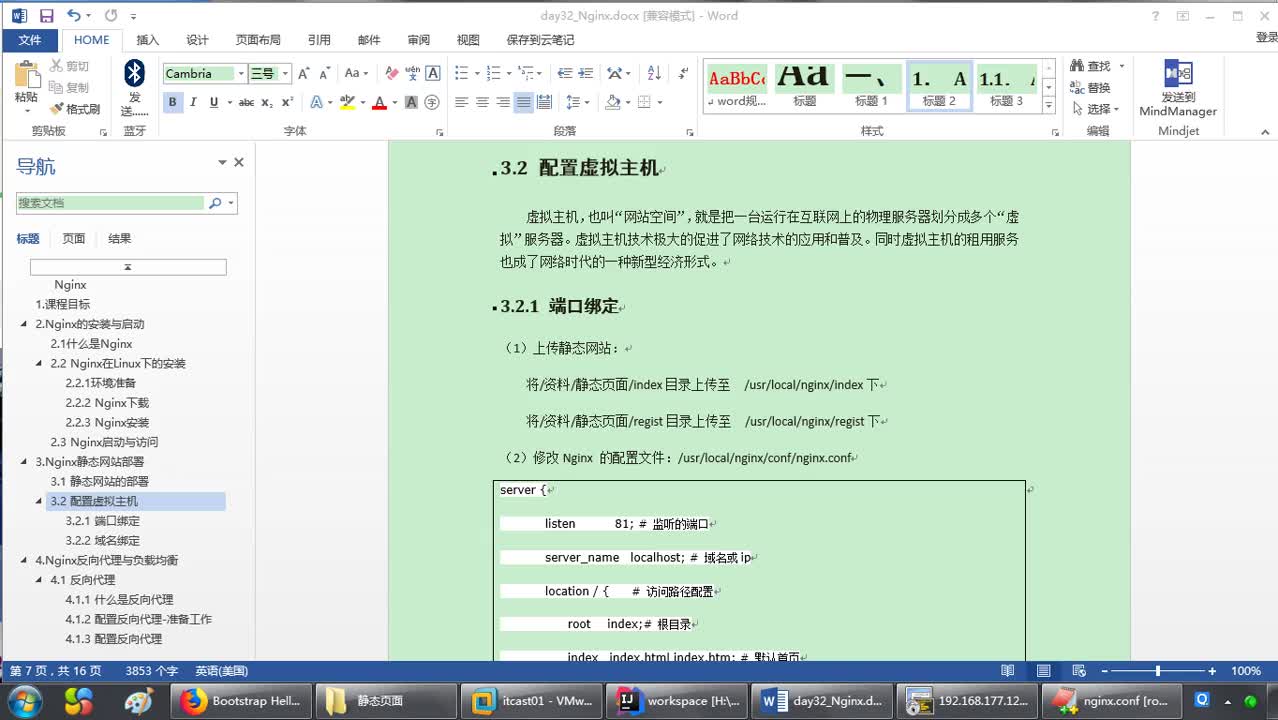Switch to the 审阅 Review tab
Image resolution: width=1278 pixels, height=720 pixels.
tap(419, 40)
